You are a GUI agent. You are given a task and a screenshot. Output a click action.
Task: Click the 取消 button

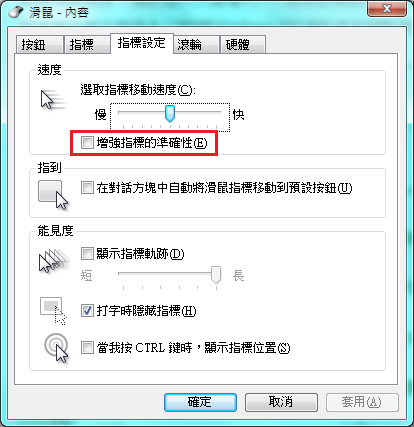281,402
